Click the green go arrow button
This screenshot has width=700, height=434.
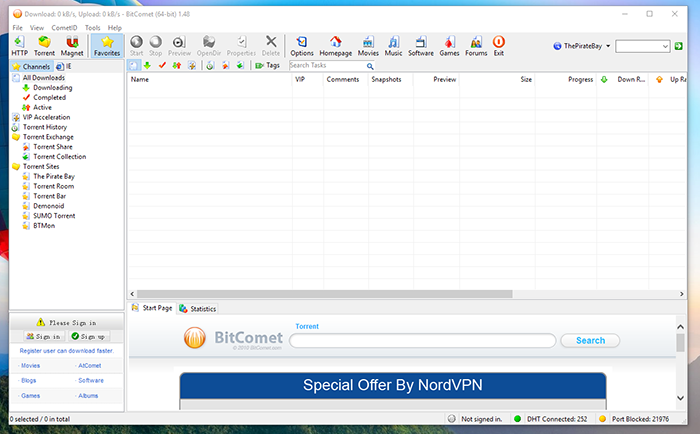tap(679, 46)
